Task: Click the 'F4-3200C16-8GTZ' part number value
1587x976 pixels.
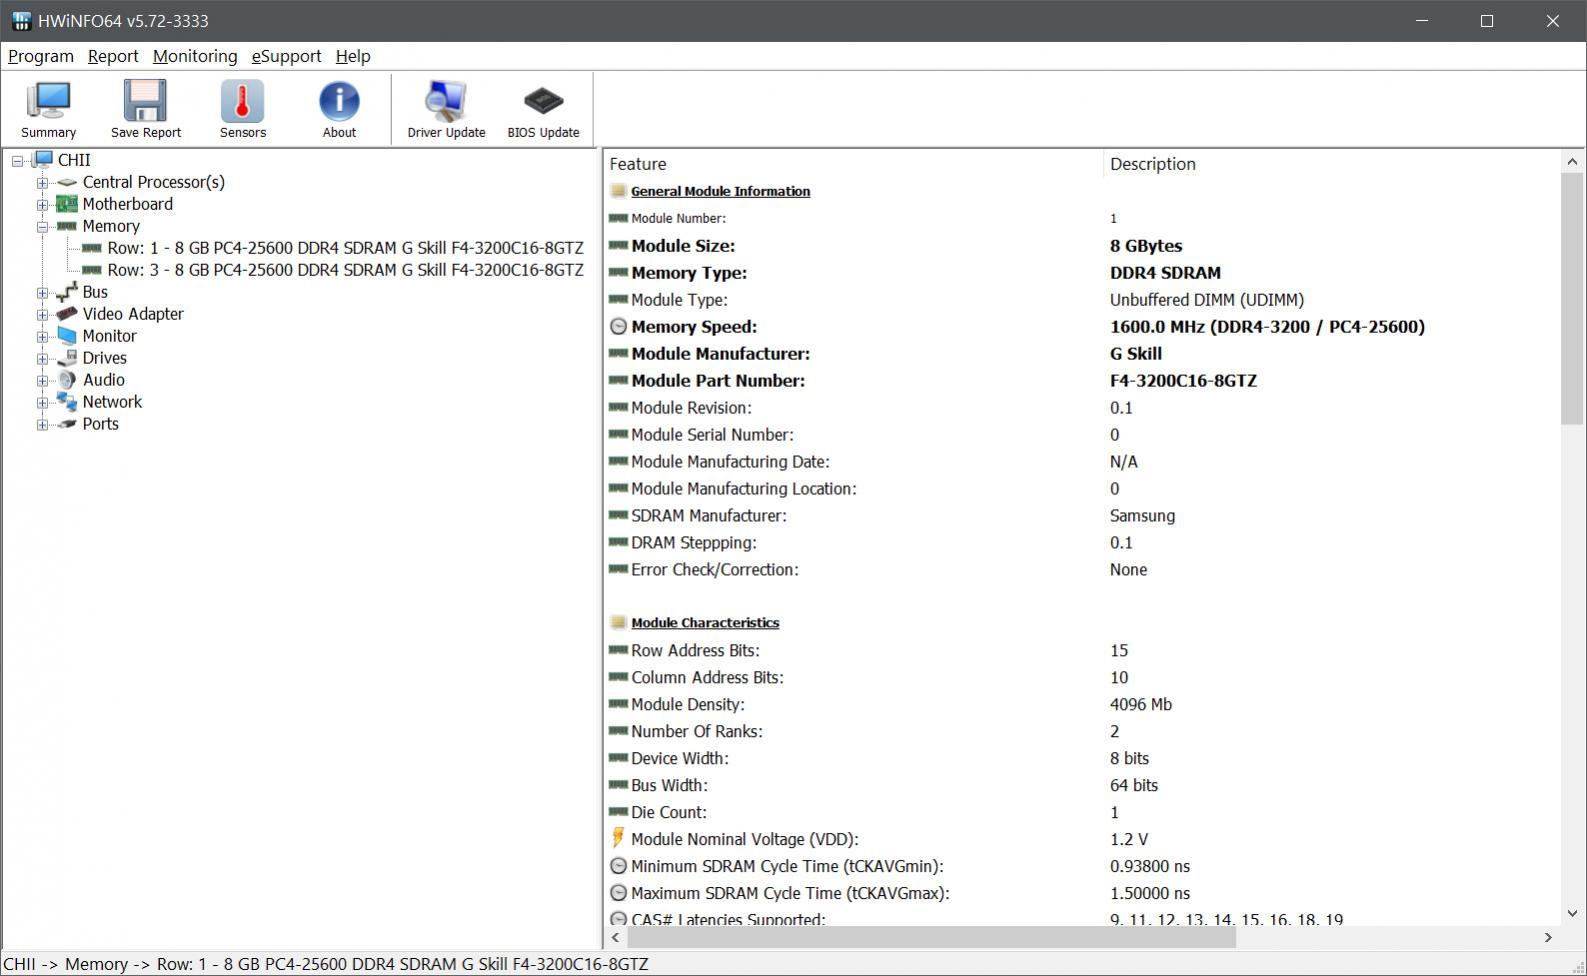Action: pos(1183,381)
